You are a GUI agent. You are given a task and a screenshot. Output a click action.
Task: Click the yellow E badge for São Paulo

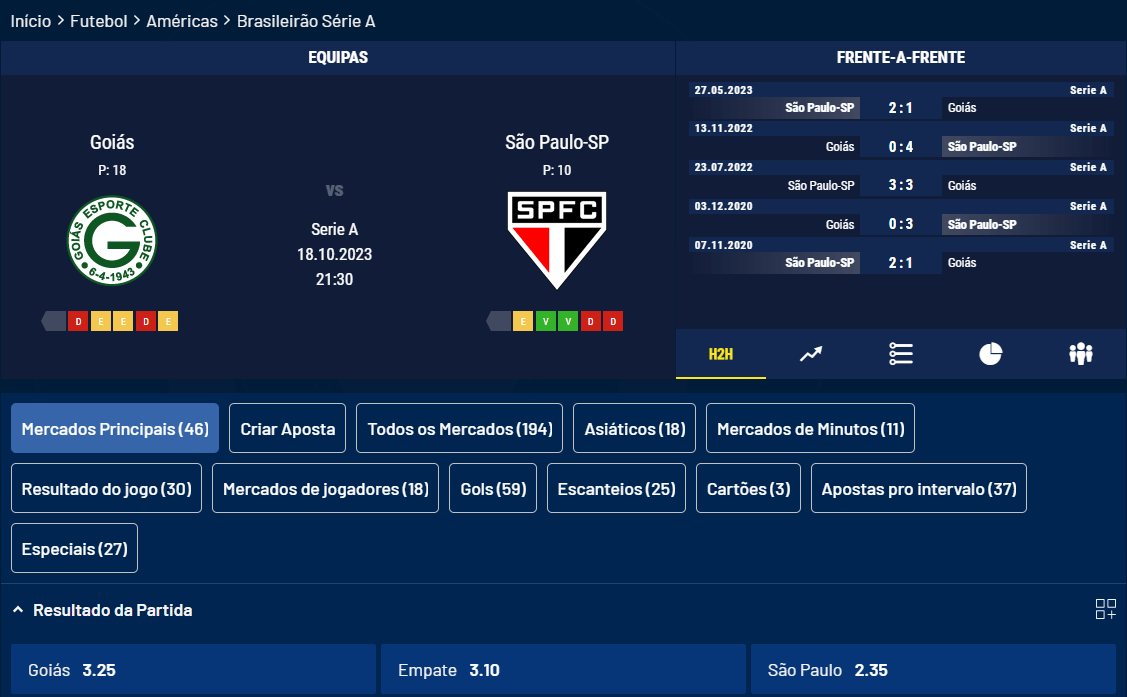click(x=523, y=321)
